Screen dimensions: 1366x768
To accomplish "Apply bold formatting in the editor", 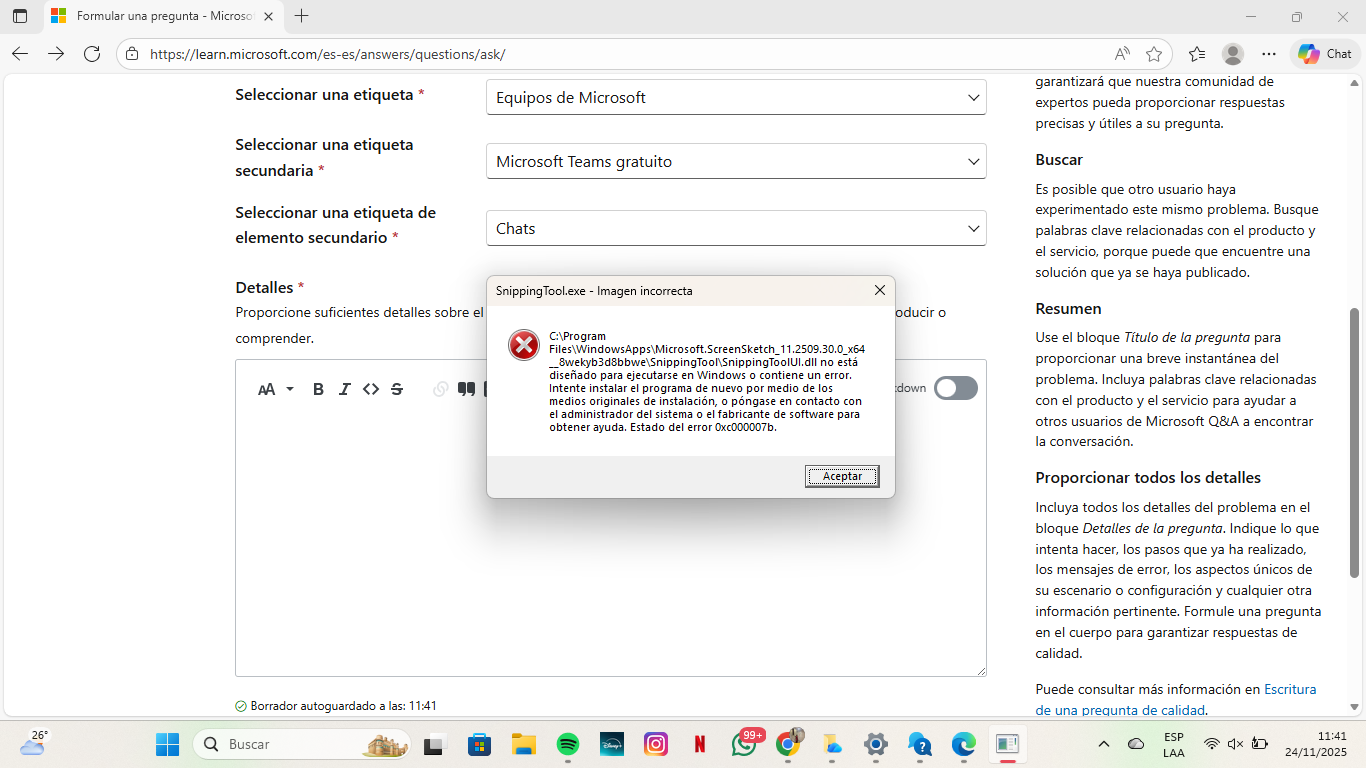I will click(318, 389).
